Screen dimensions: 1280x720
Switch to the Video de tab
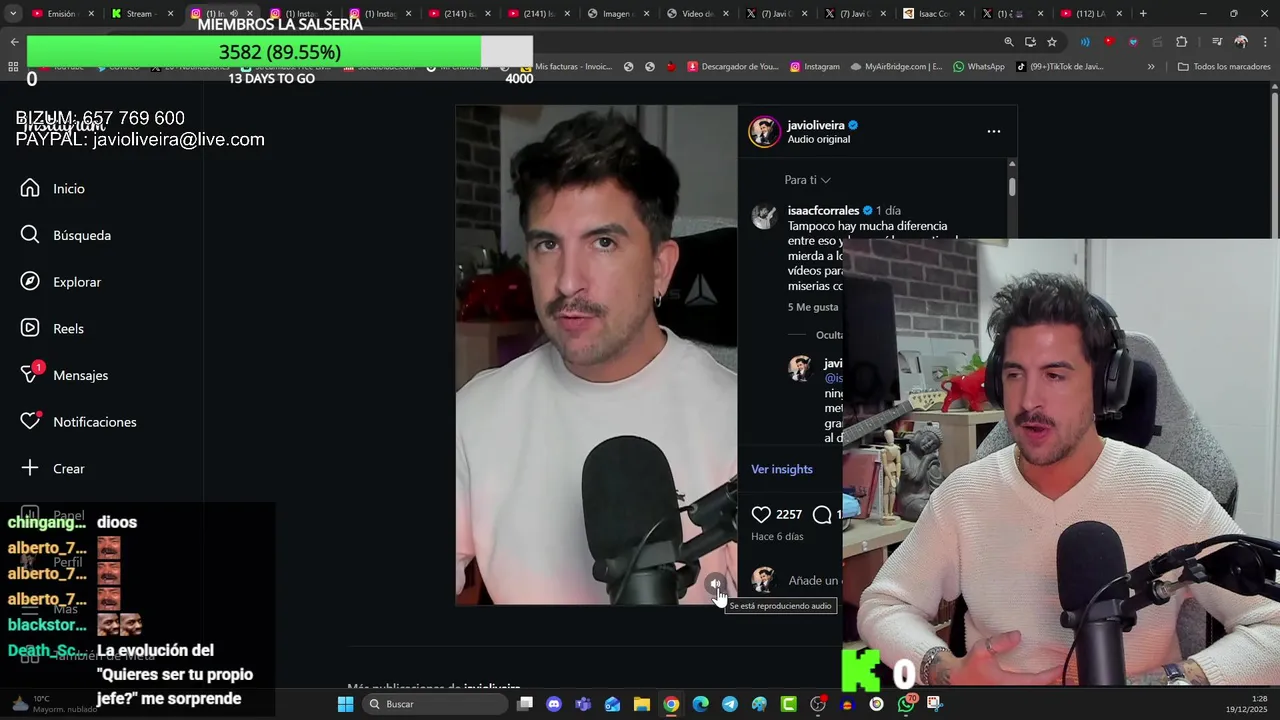click(698, 14)
